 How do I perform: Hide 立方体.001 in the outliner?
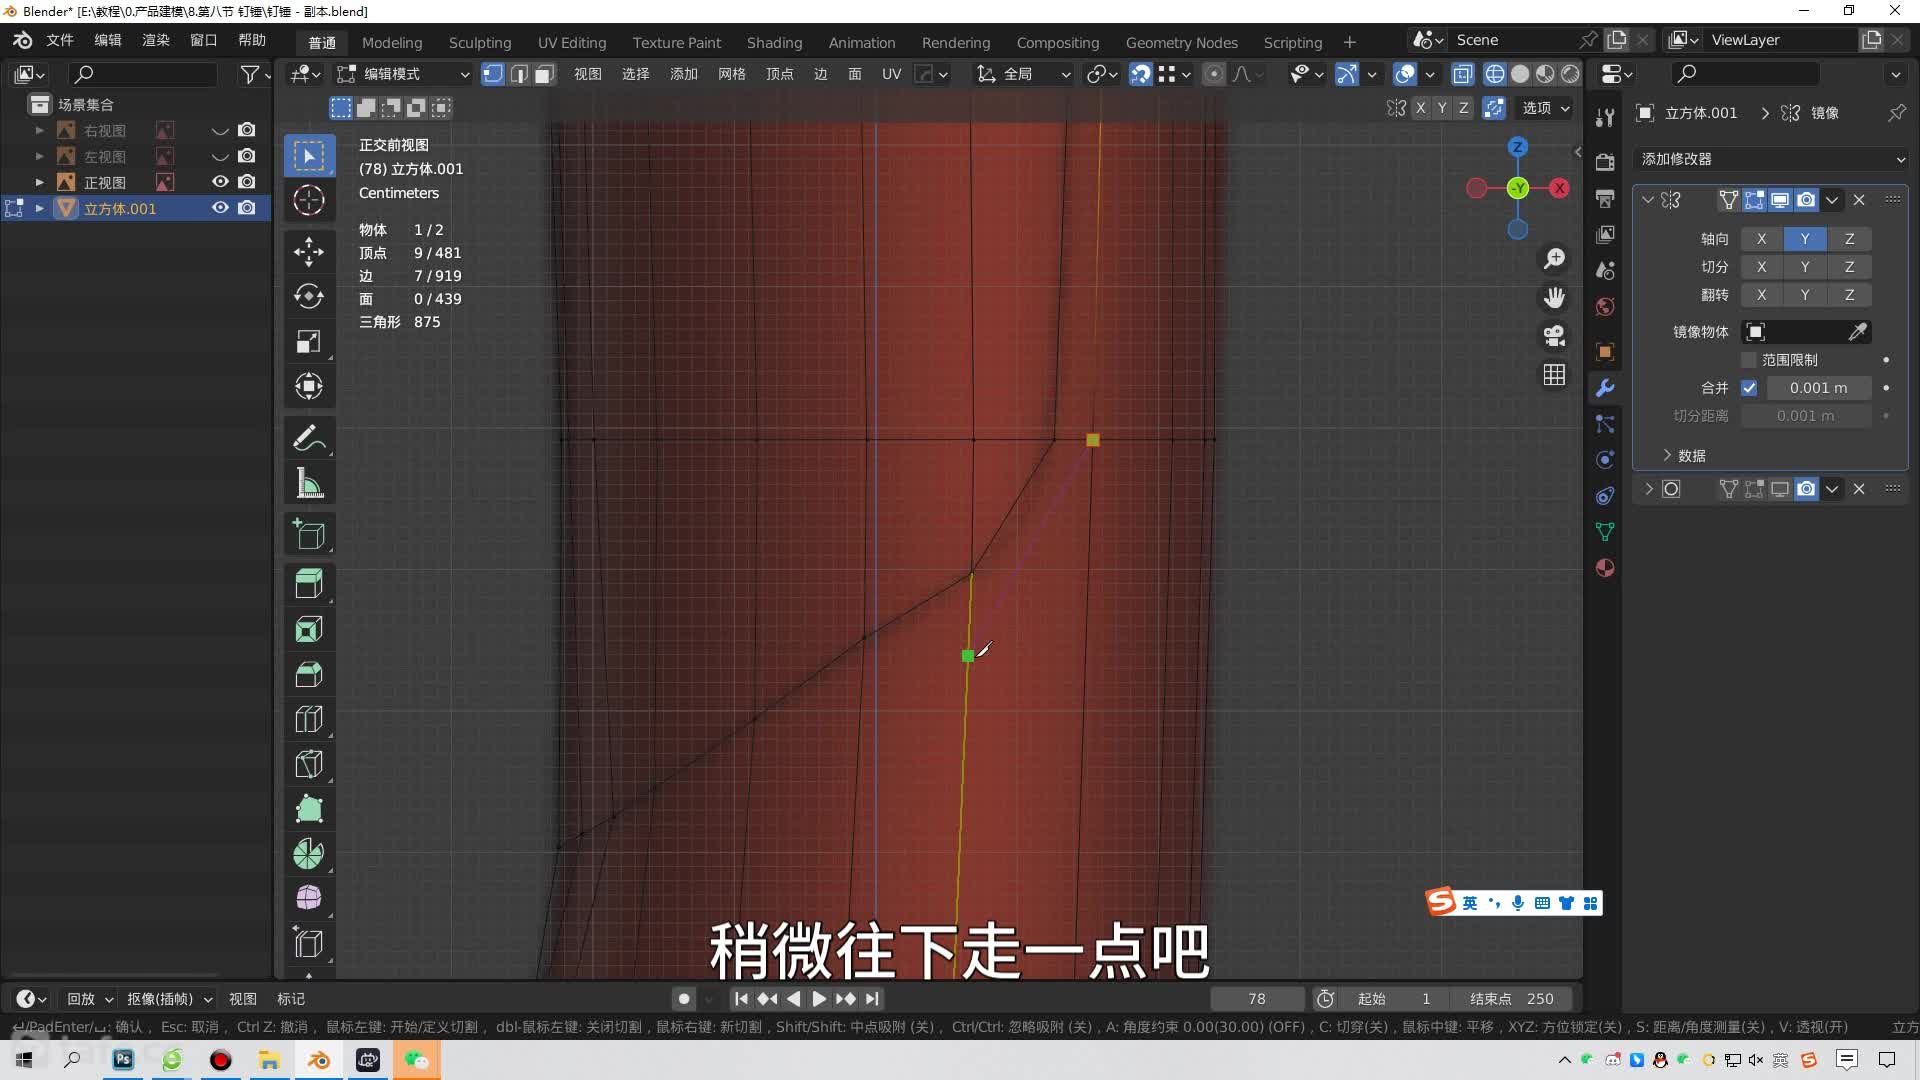click(x=220, y=208)
